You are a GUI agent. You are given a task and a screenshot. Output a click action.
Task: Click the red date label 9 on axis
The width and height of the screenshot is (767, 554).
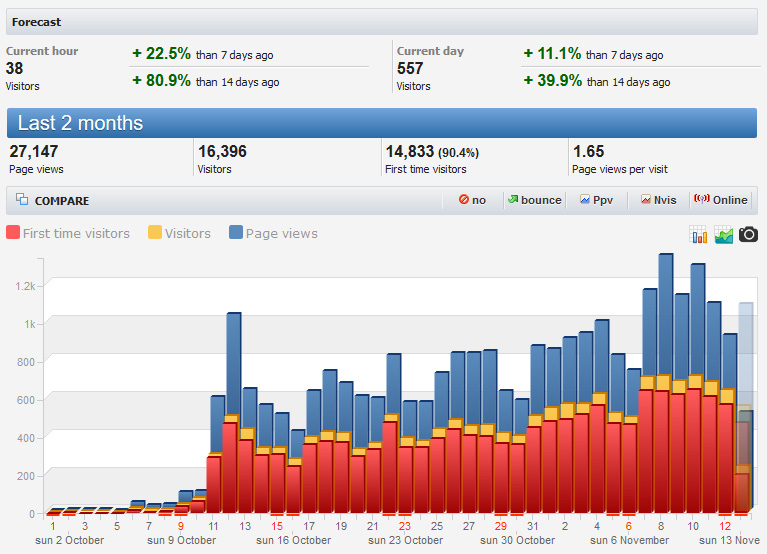[180, 527]
